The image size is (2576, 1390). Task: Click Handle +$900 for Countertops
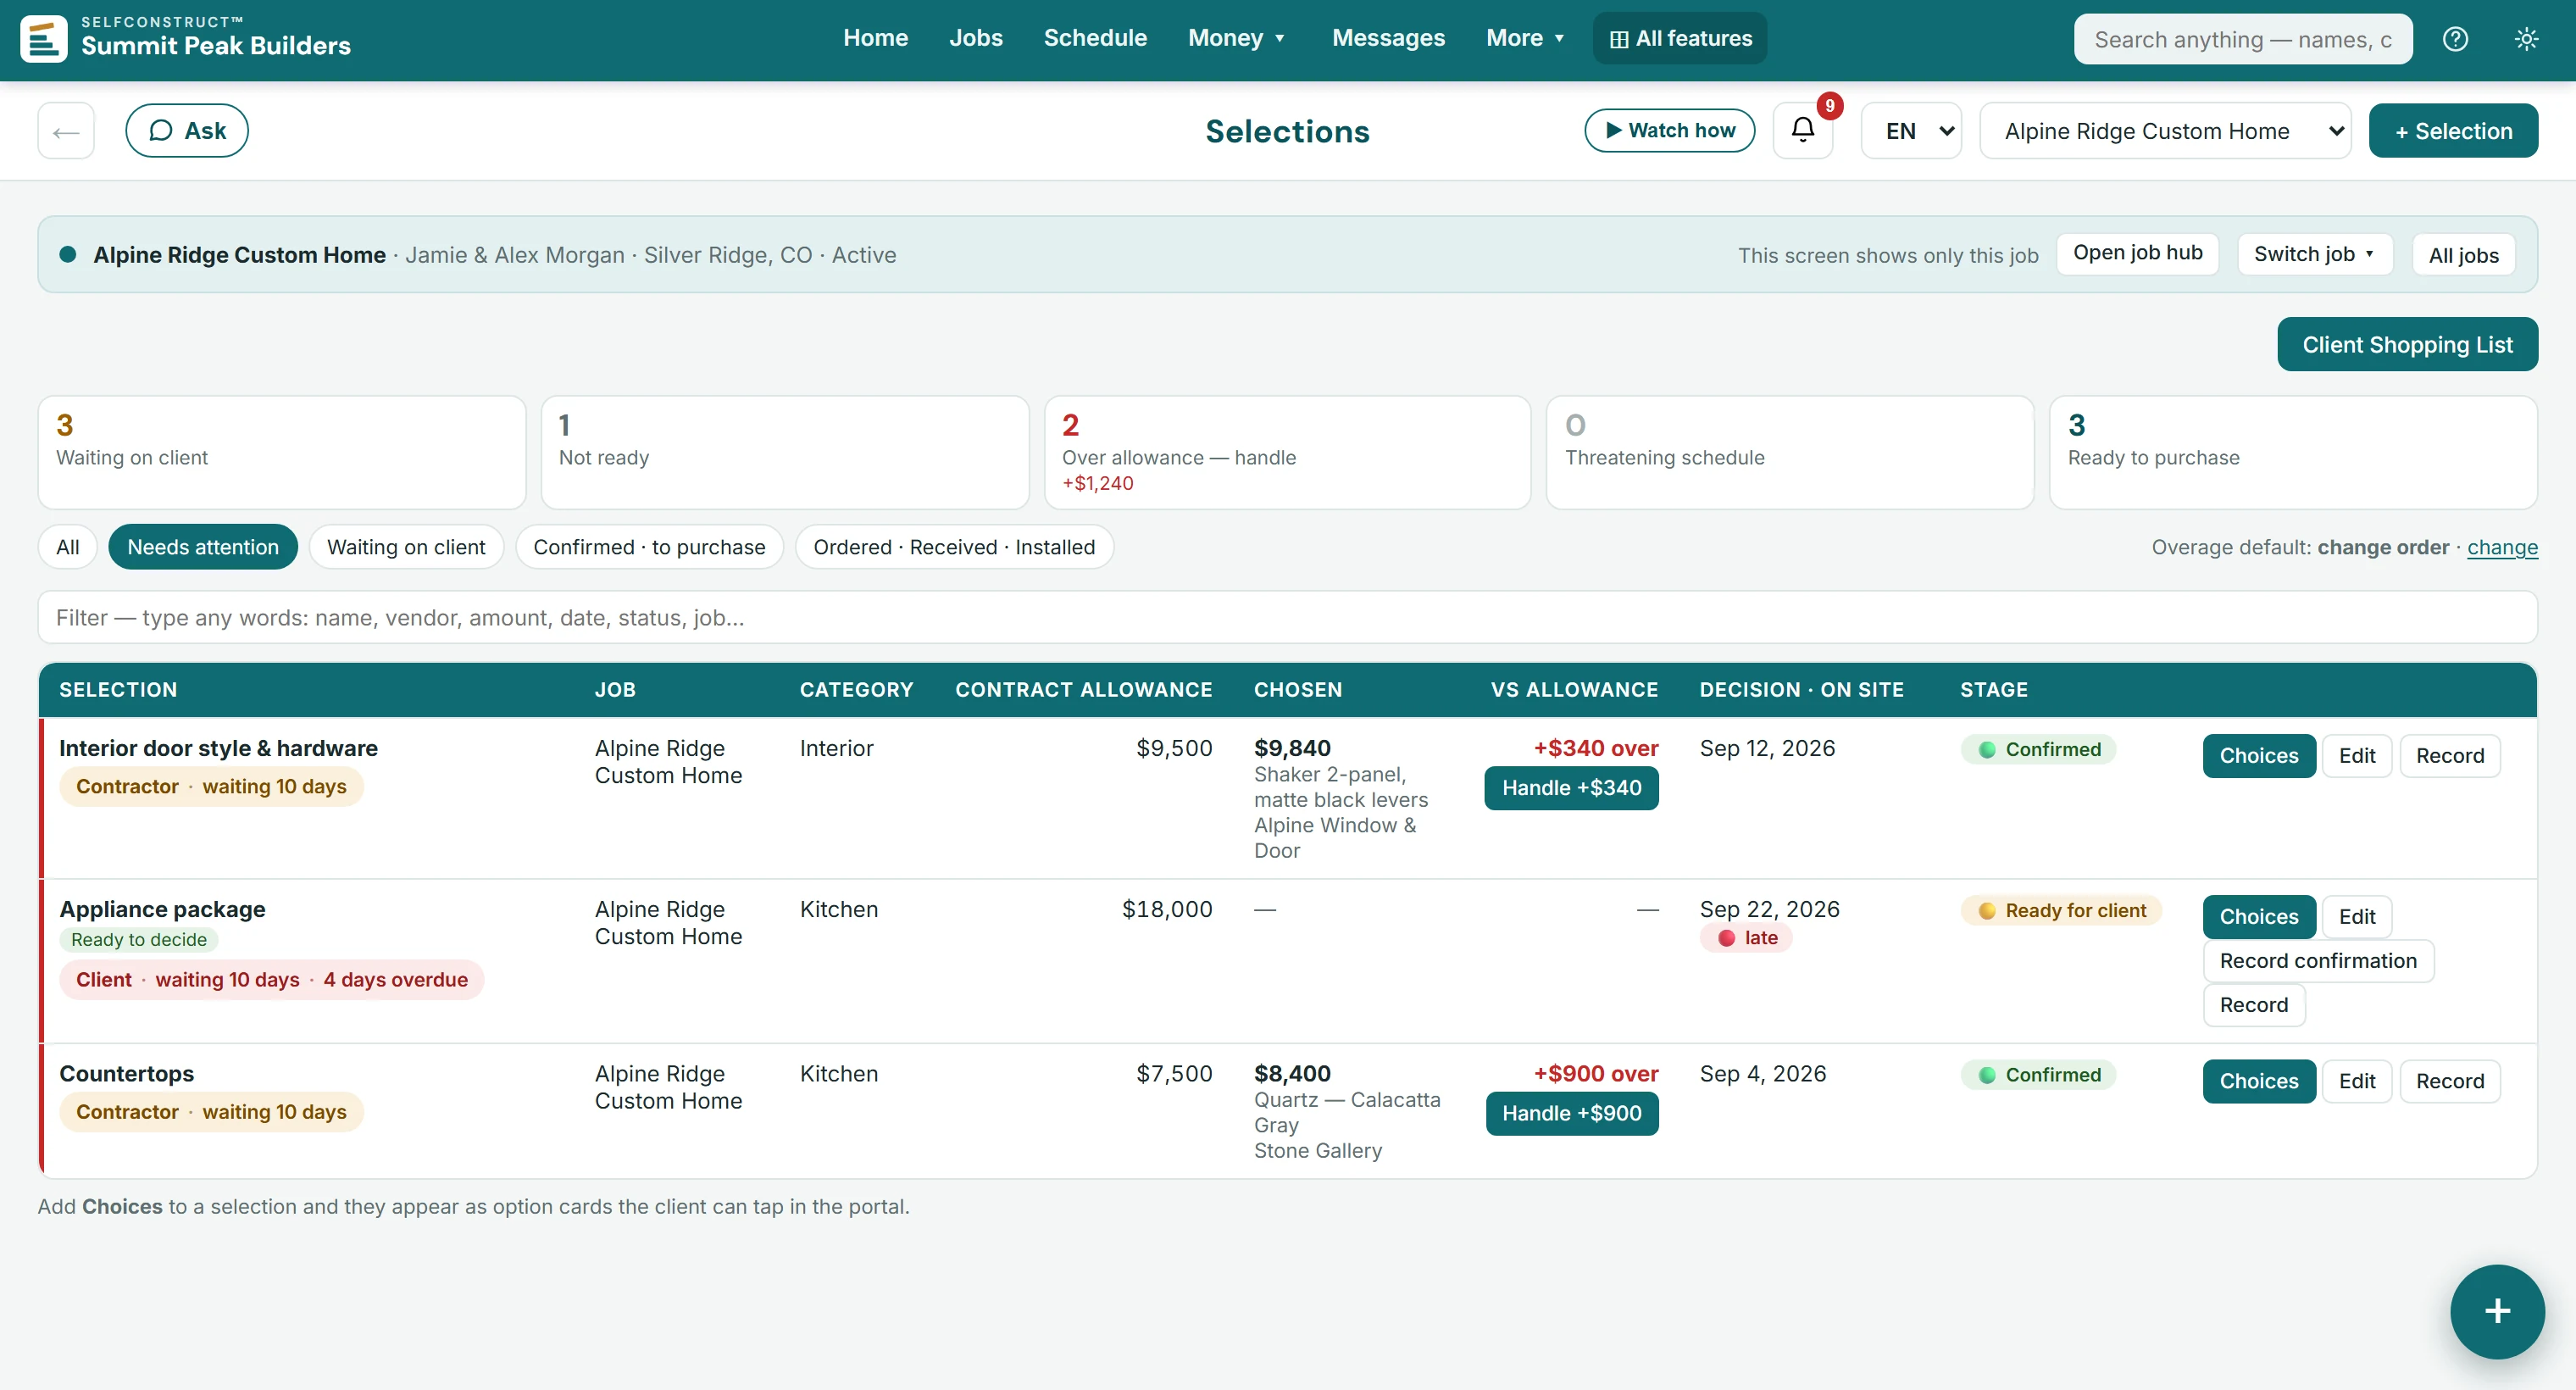tap(1571, 1114)
